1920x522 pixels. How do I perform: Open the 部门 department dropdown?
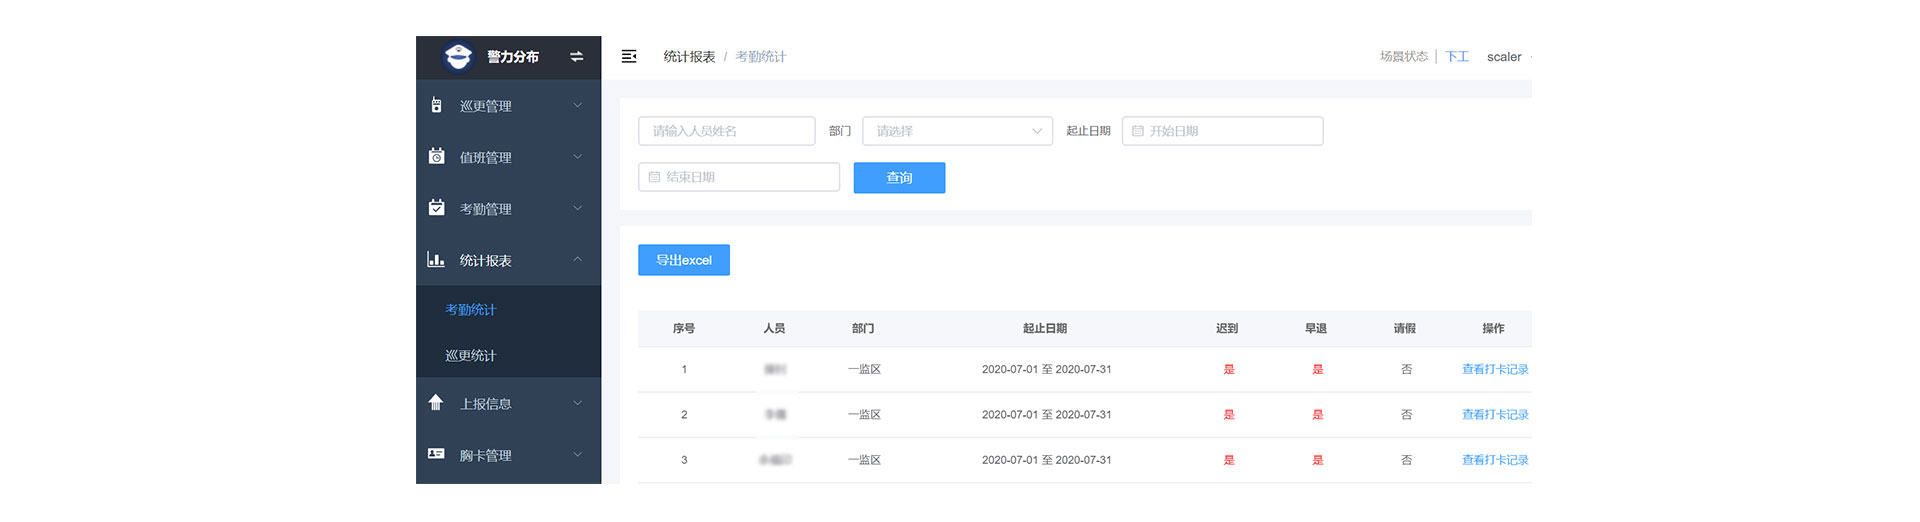click(957, 131)
